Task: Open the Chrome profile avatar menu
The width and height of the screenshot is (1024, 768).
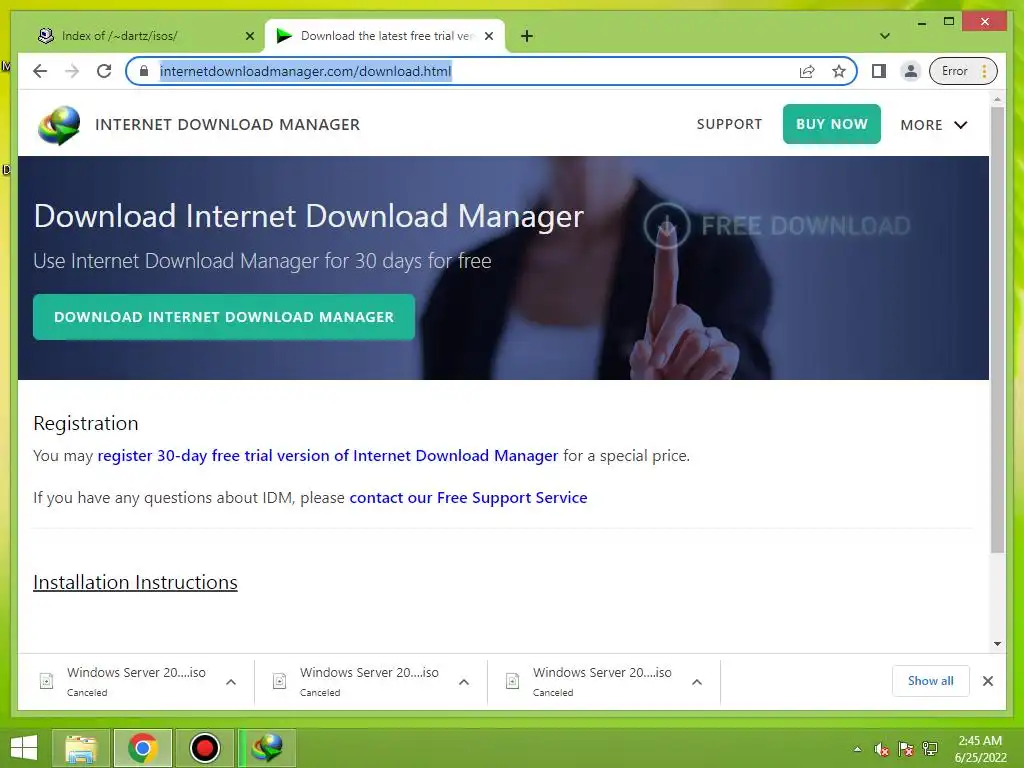Action: point(910,71)
